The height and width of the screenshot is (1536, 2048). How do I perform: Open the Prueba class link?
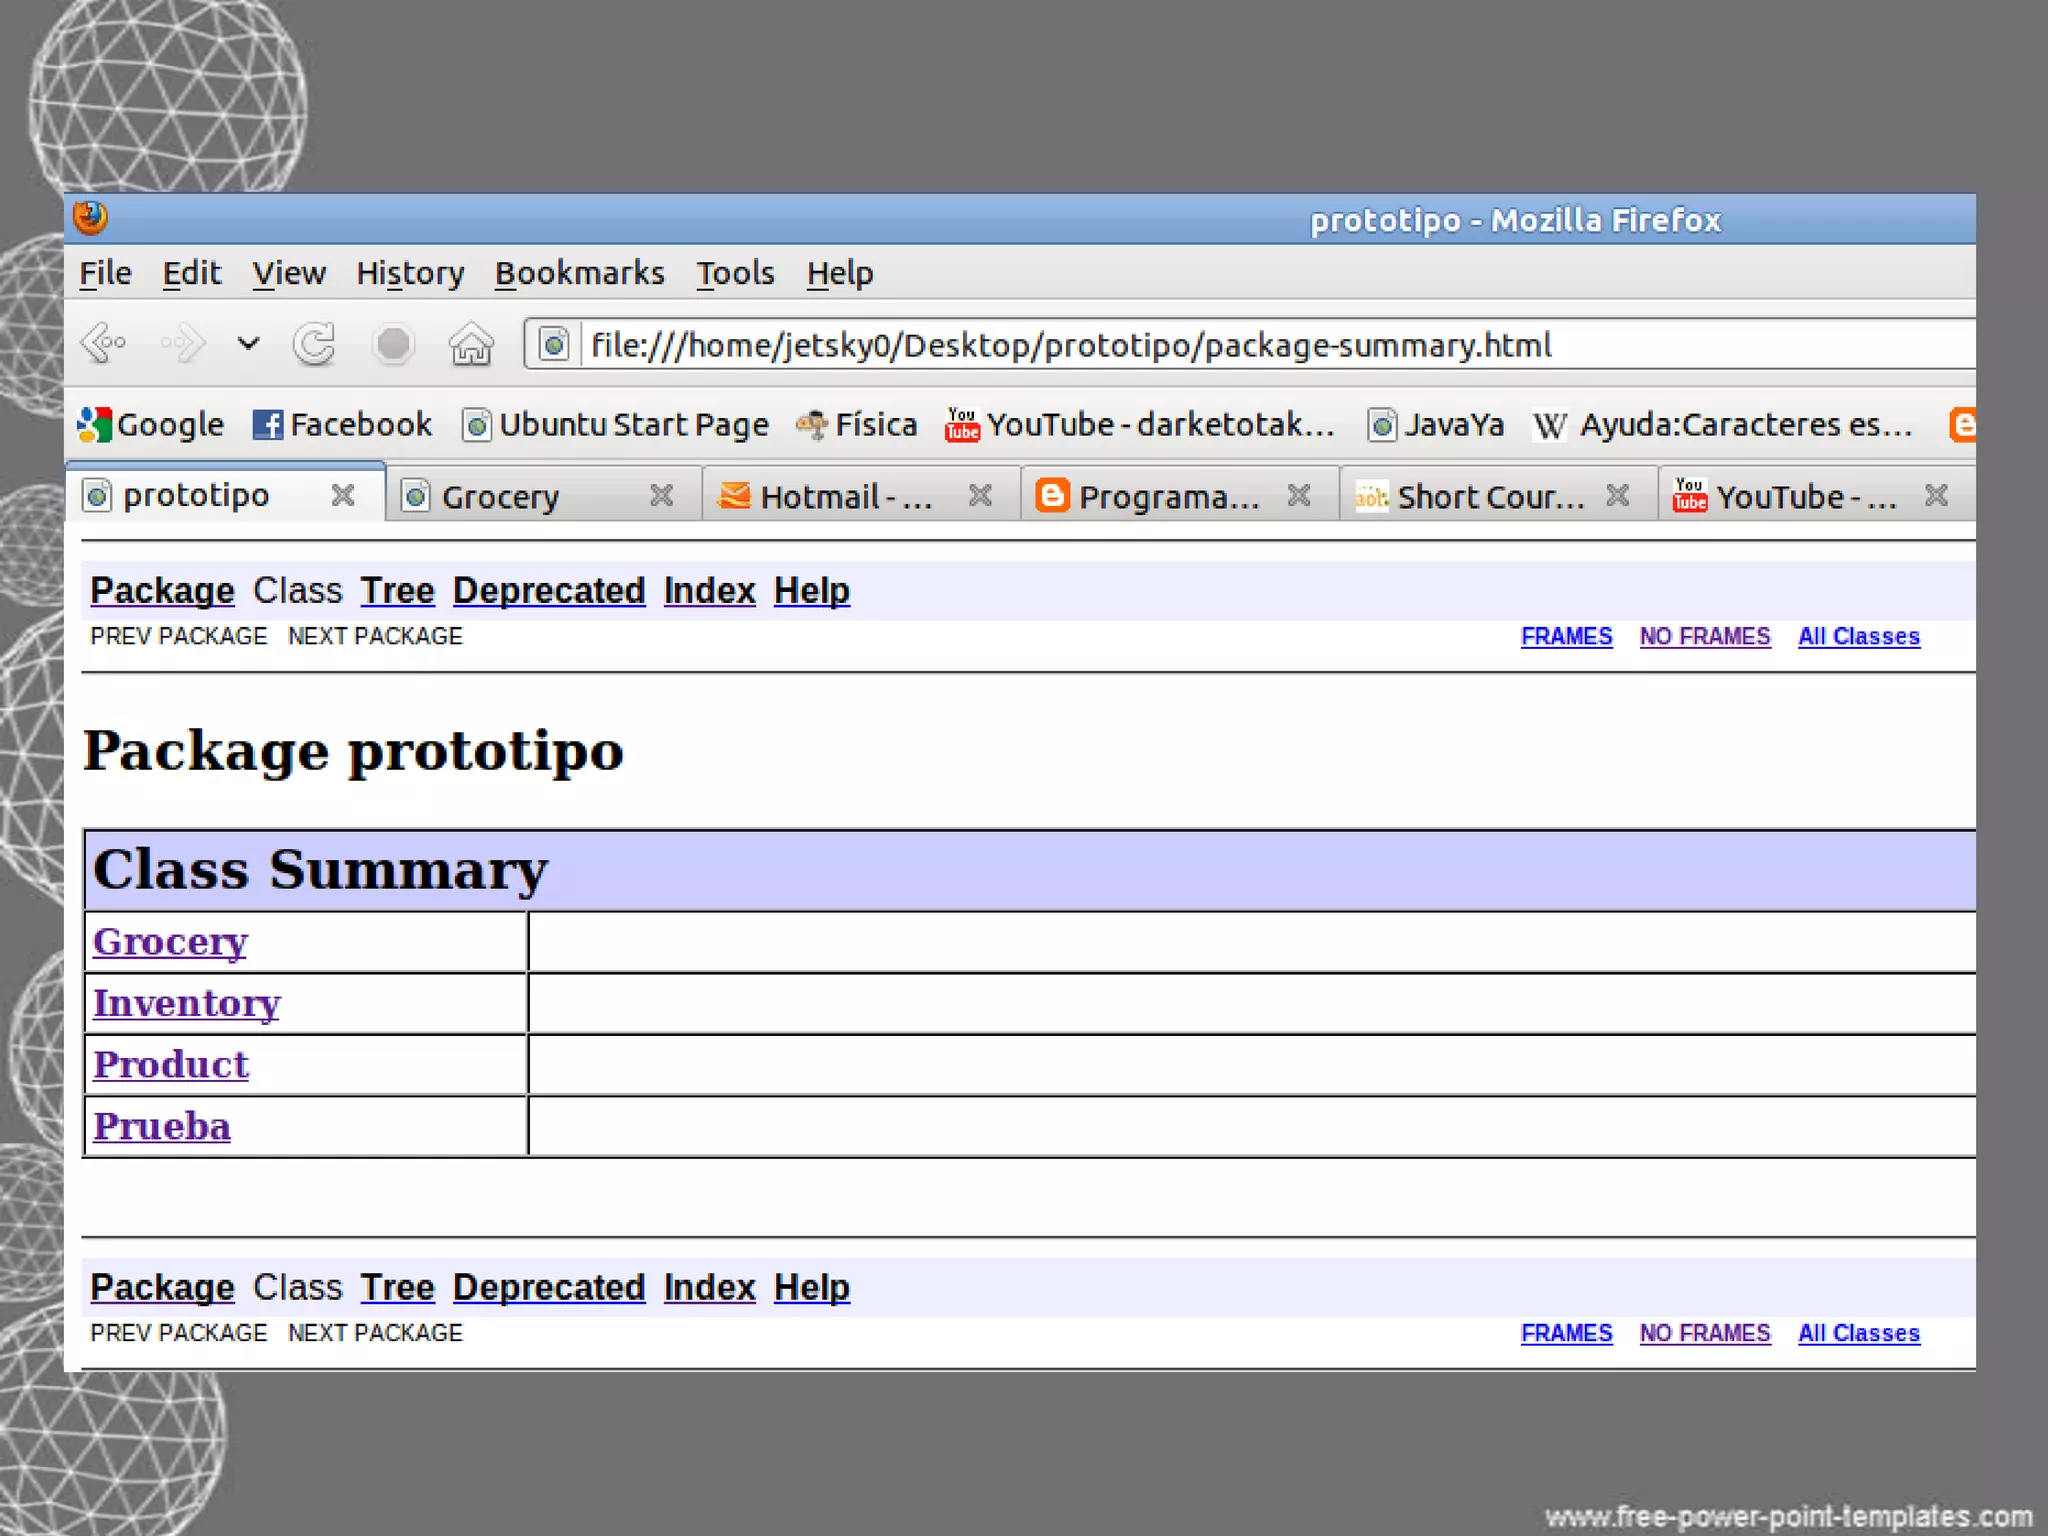coord(162,1126)
